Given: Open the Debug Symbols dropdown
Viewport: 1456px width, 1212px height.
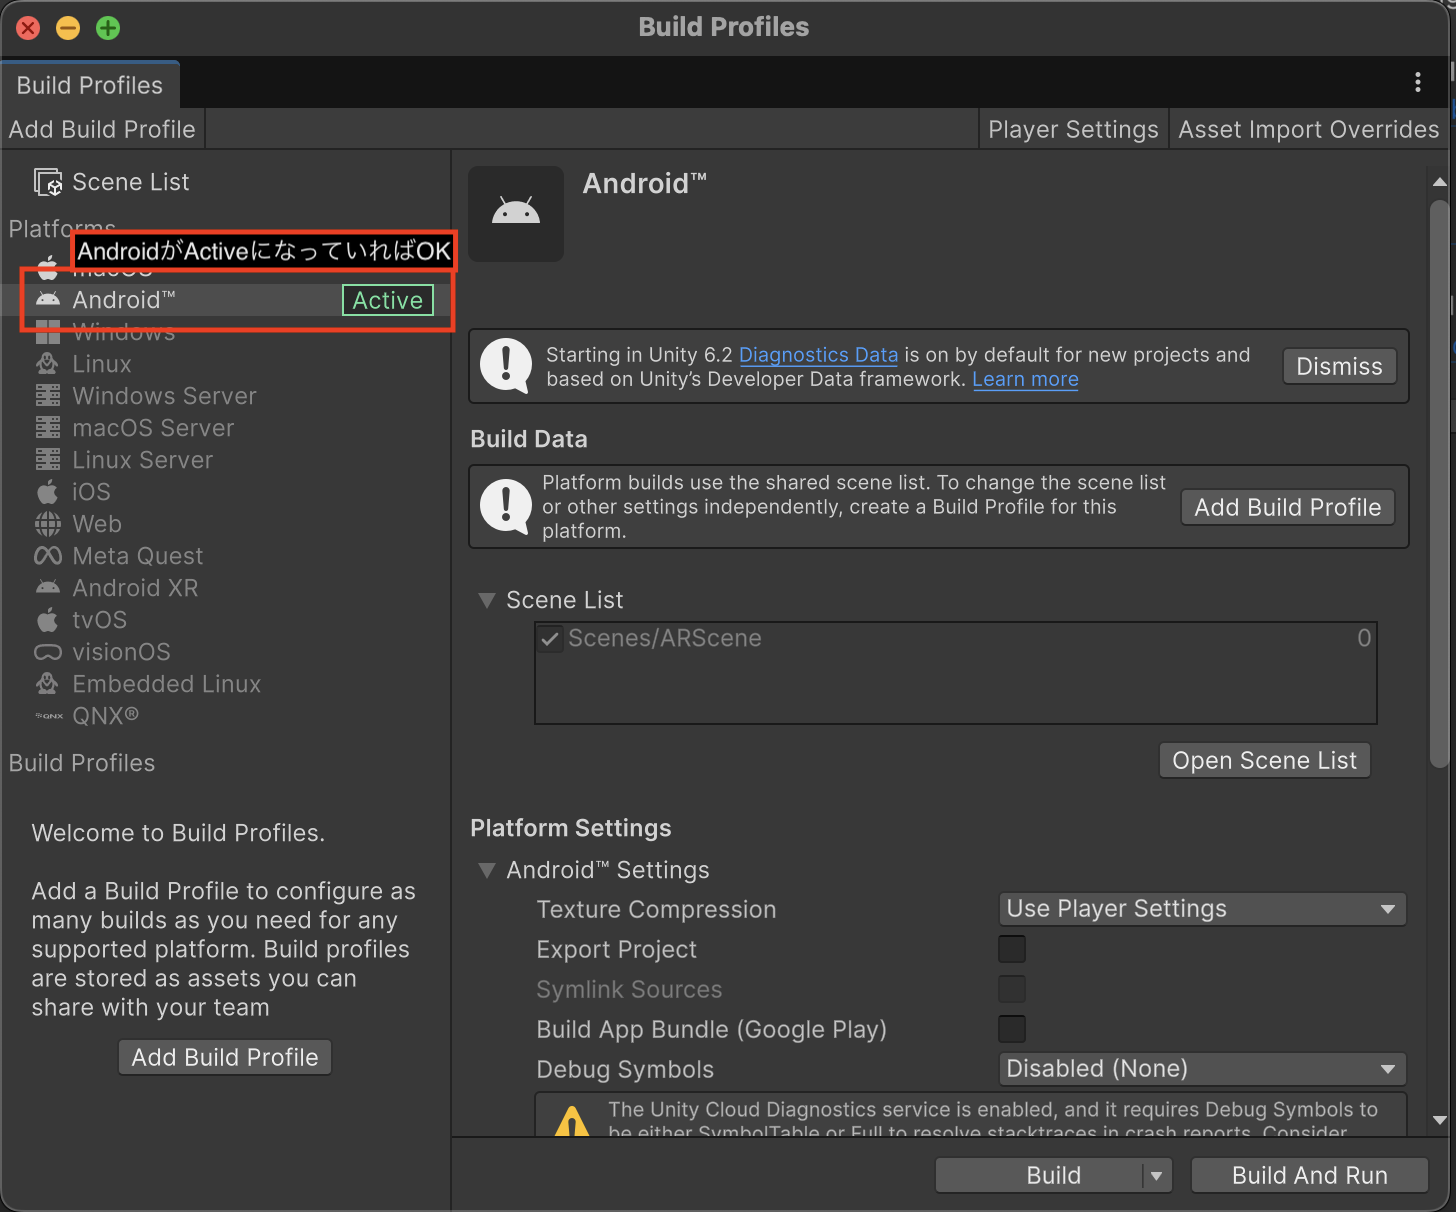Looking at the screenshot, I should [1201, 1069].
